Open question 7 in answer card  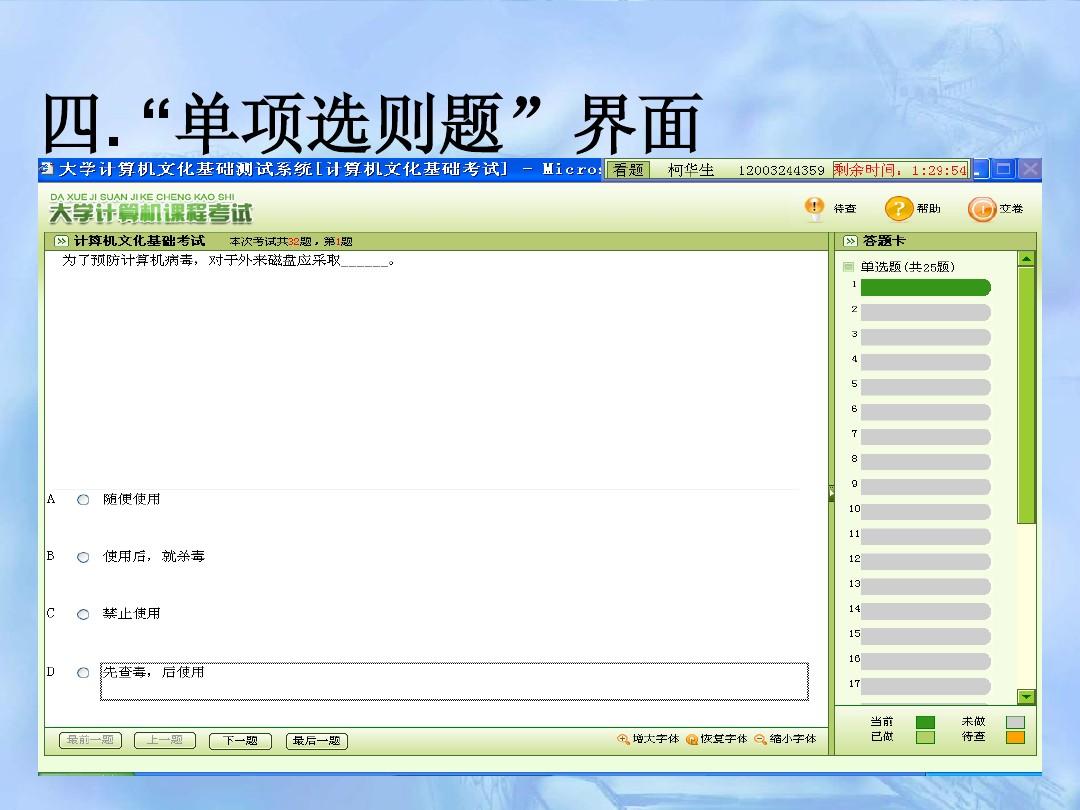pyautogui.click(x=926, y=437)
